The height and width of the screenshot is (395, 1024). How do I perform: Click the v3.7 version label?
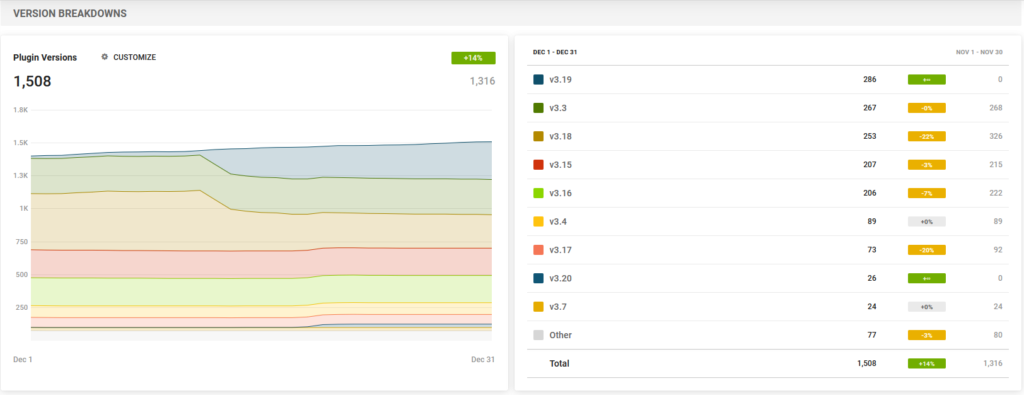click(558, 307)
